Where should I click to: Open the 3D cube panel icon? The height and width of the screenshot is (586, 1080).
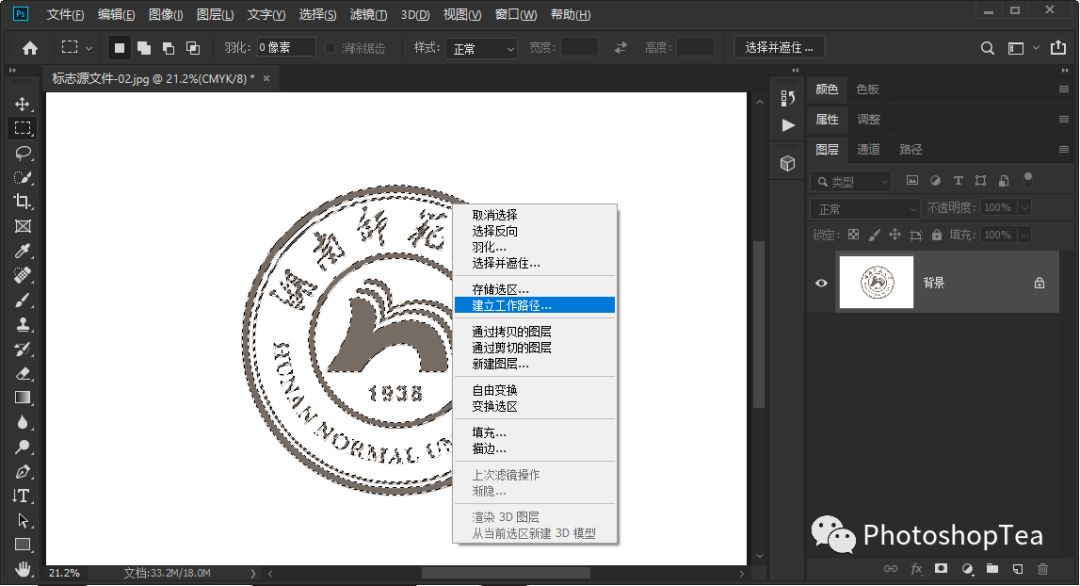tap(788, 164)
